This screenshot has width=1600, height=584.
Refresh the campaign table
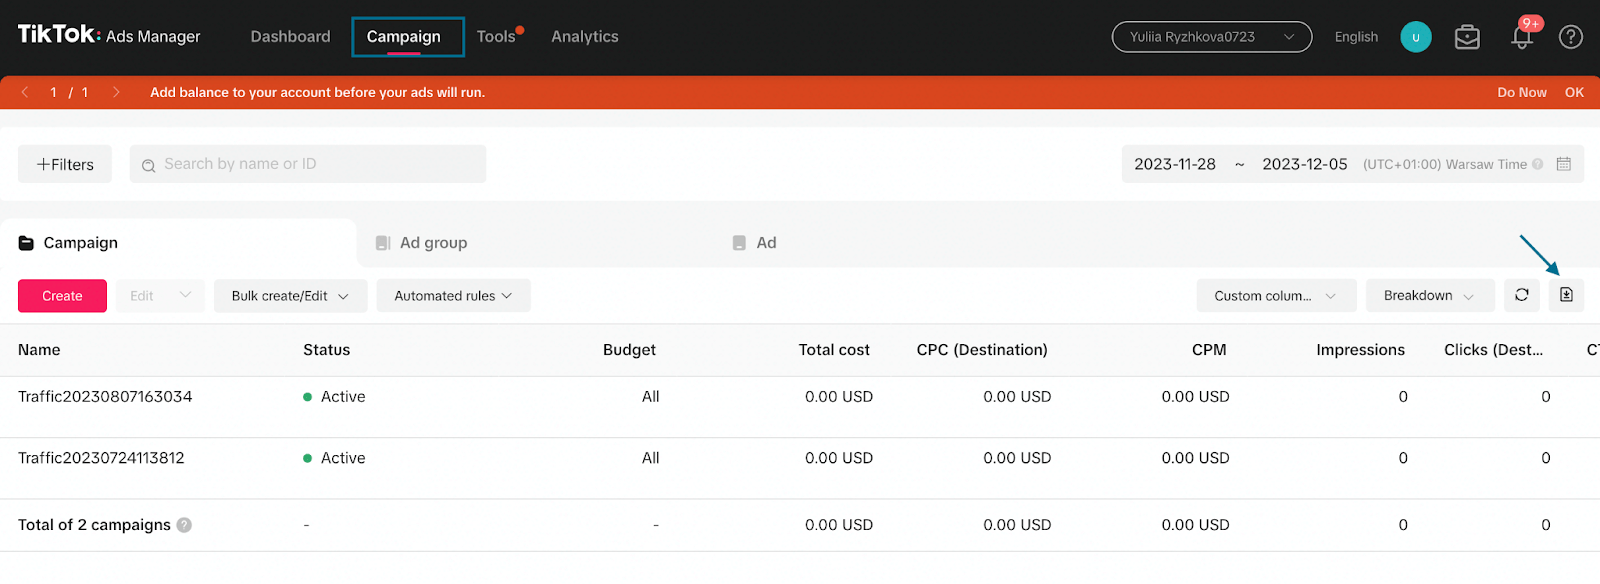(x=1521, y=295)
